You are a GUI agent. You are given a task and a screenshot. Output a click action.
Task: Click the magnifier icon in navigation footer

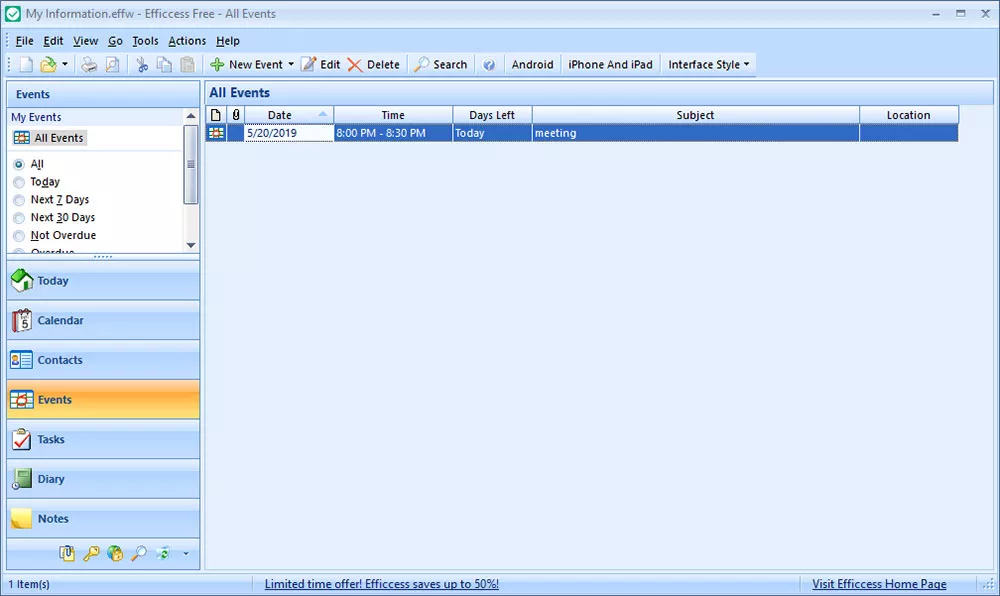coord(138,553)
